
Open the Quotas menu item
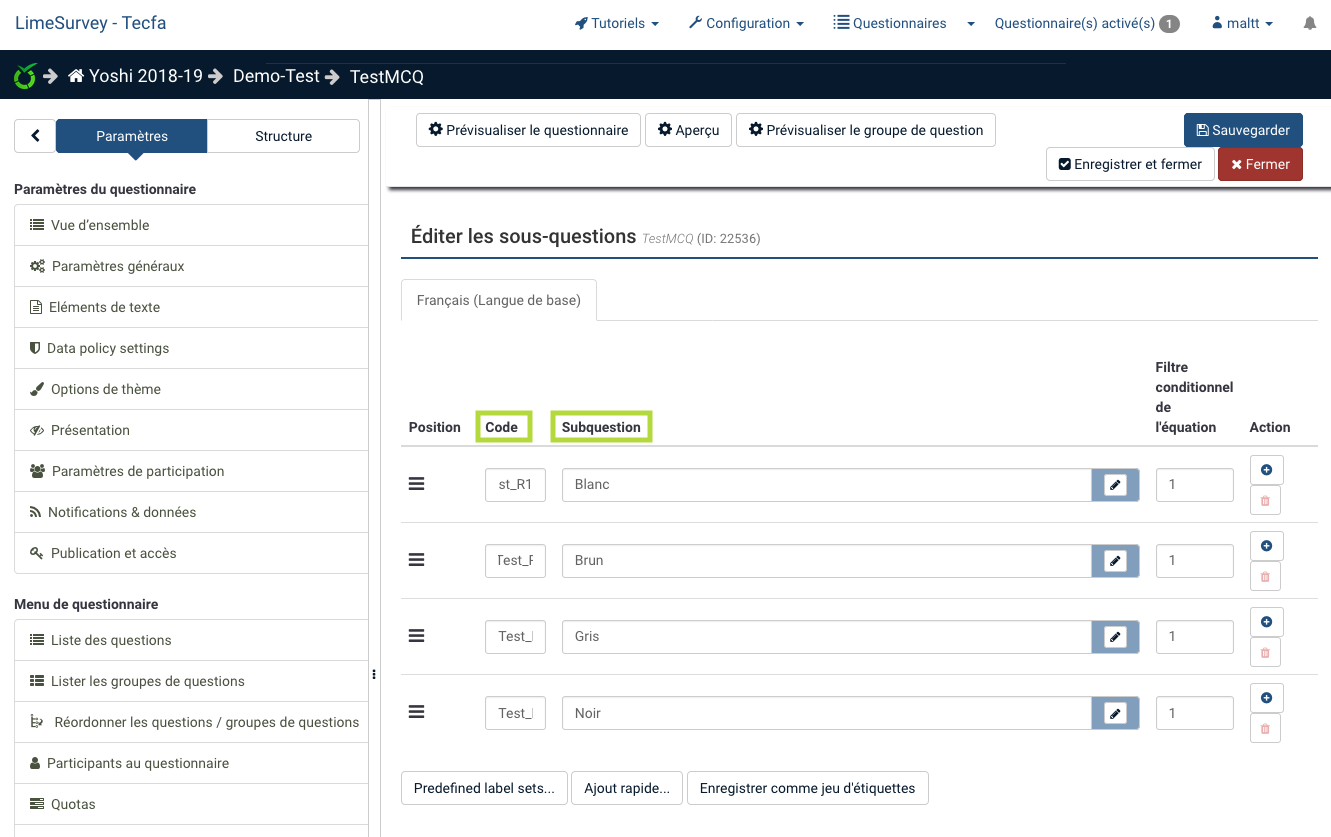191,804
